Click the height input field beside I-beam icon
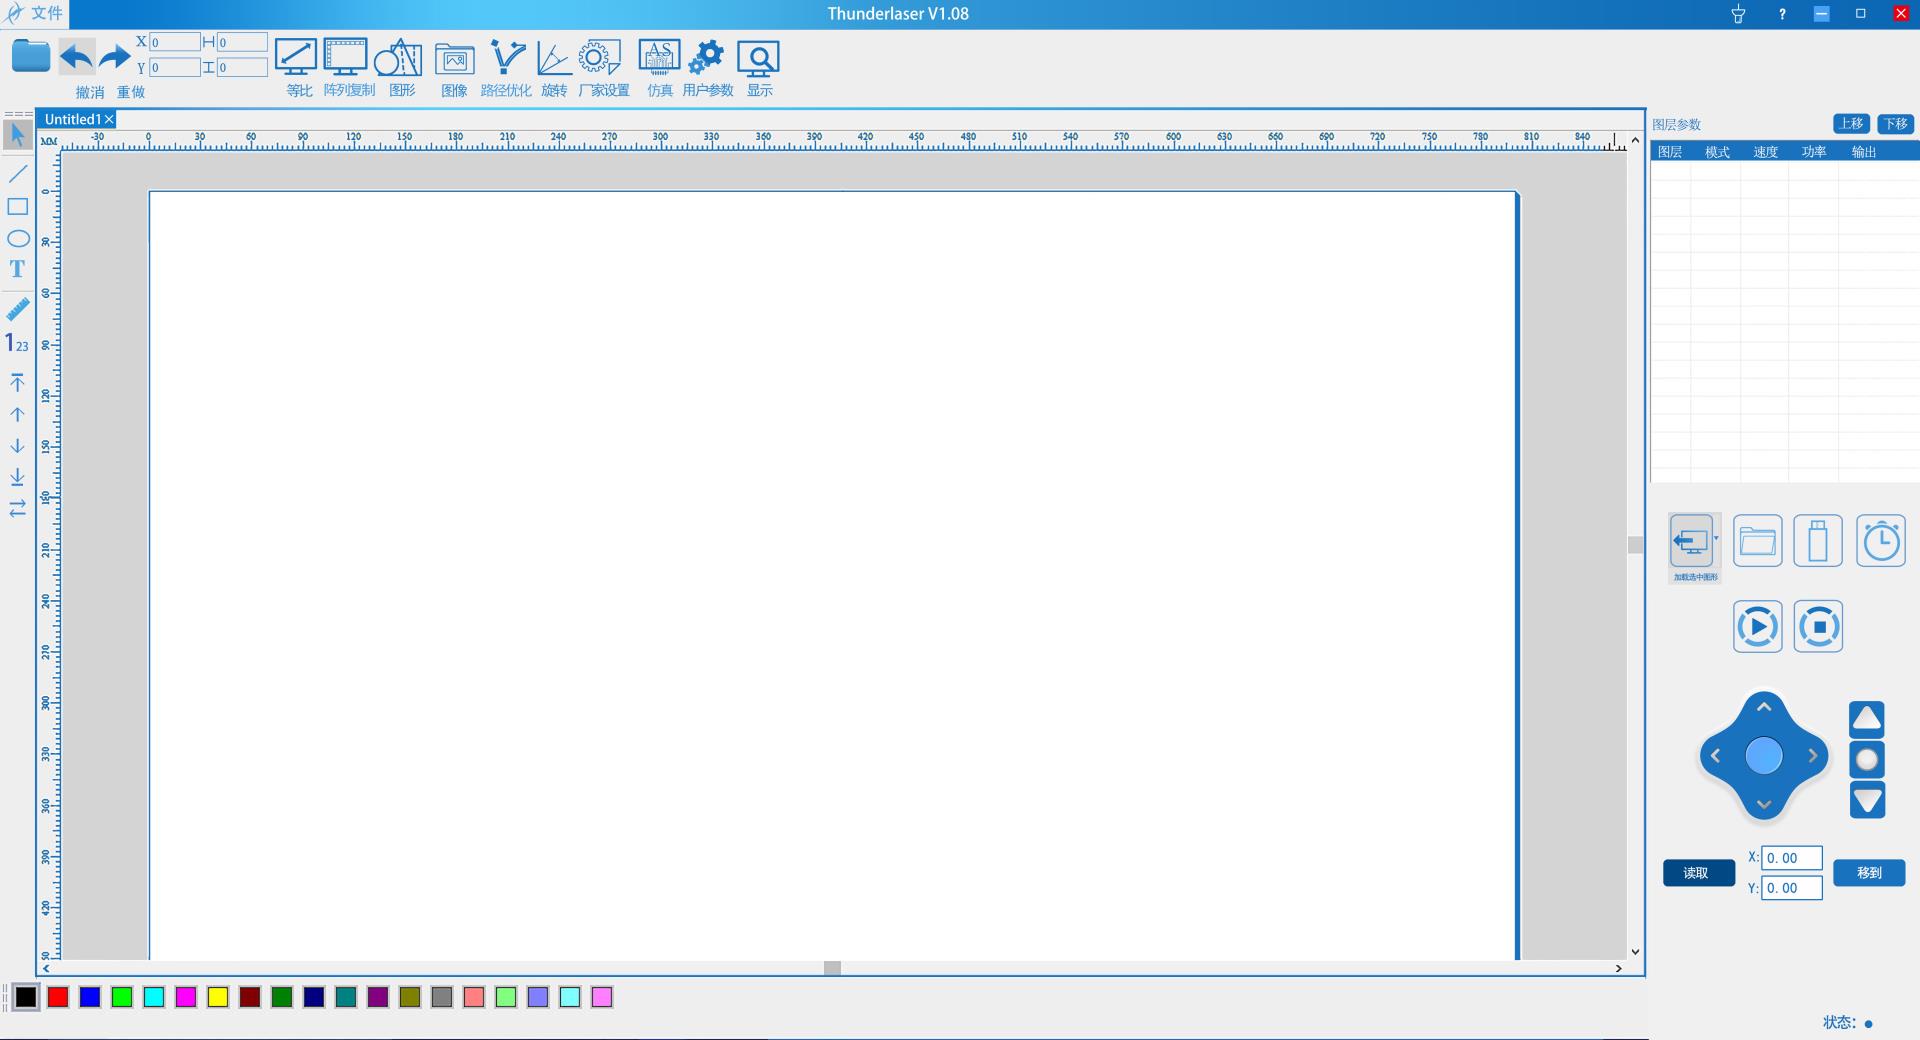 coord(242,67)
